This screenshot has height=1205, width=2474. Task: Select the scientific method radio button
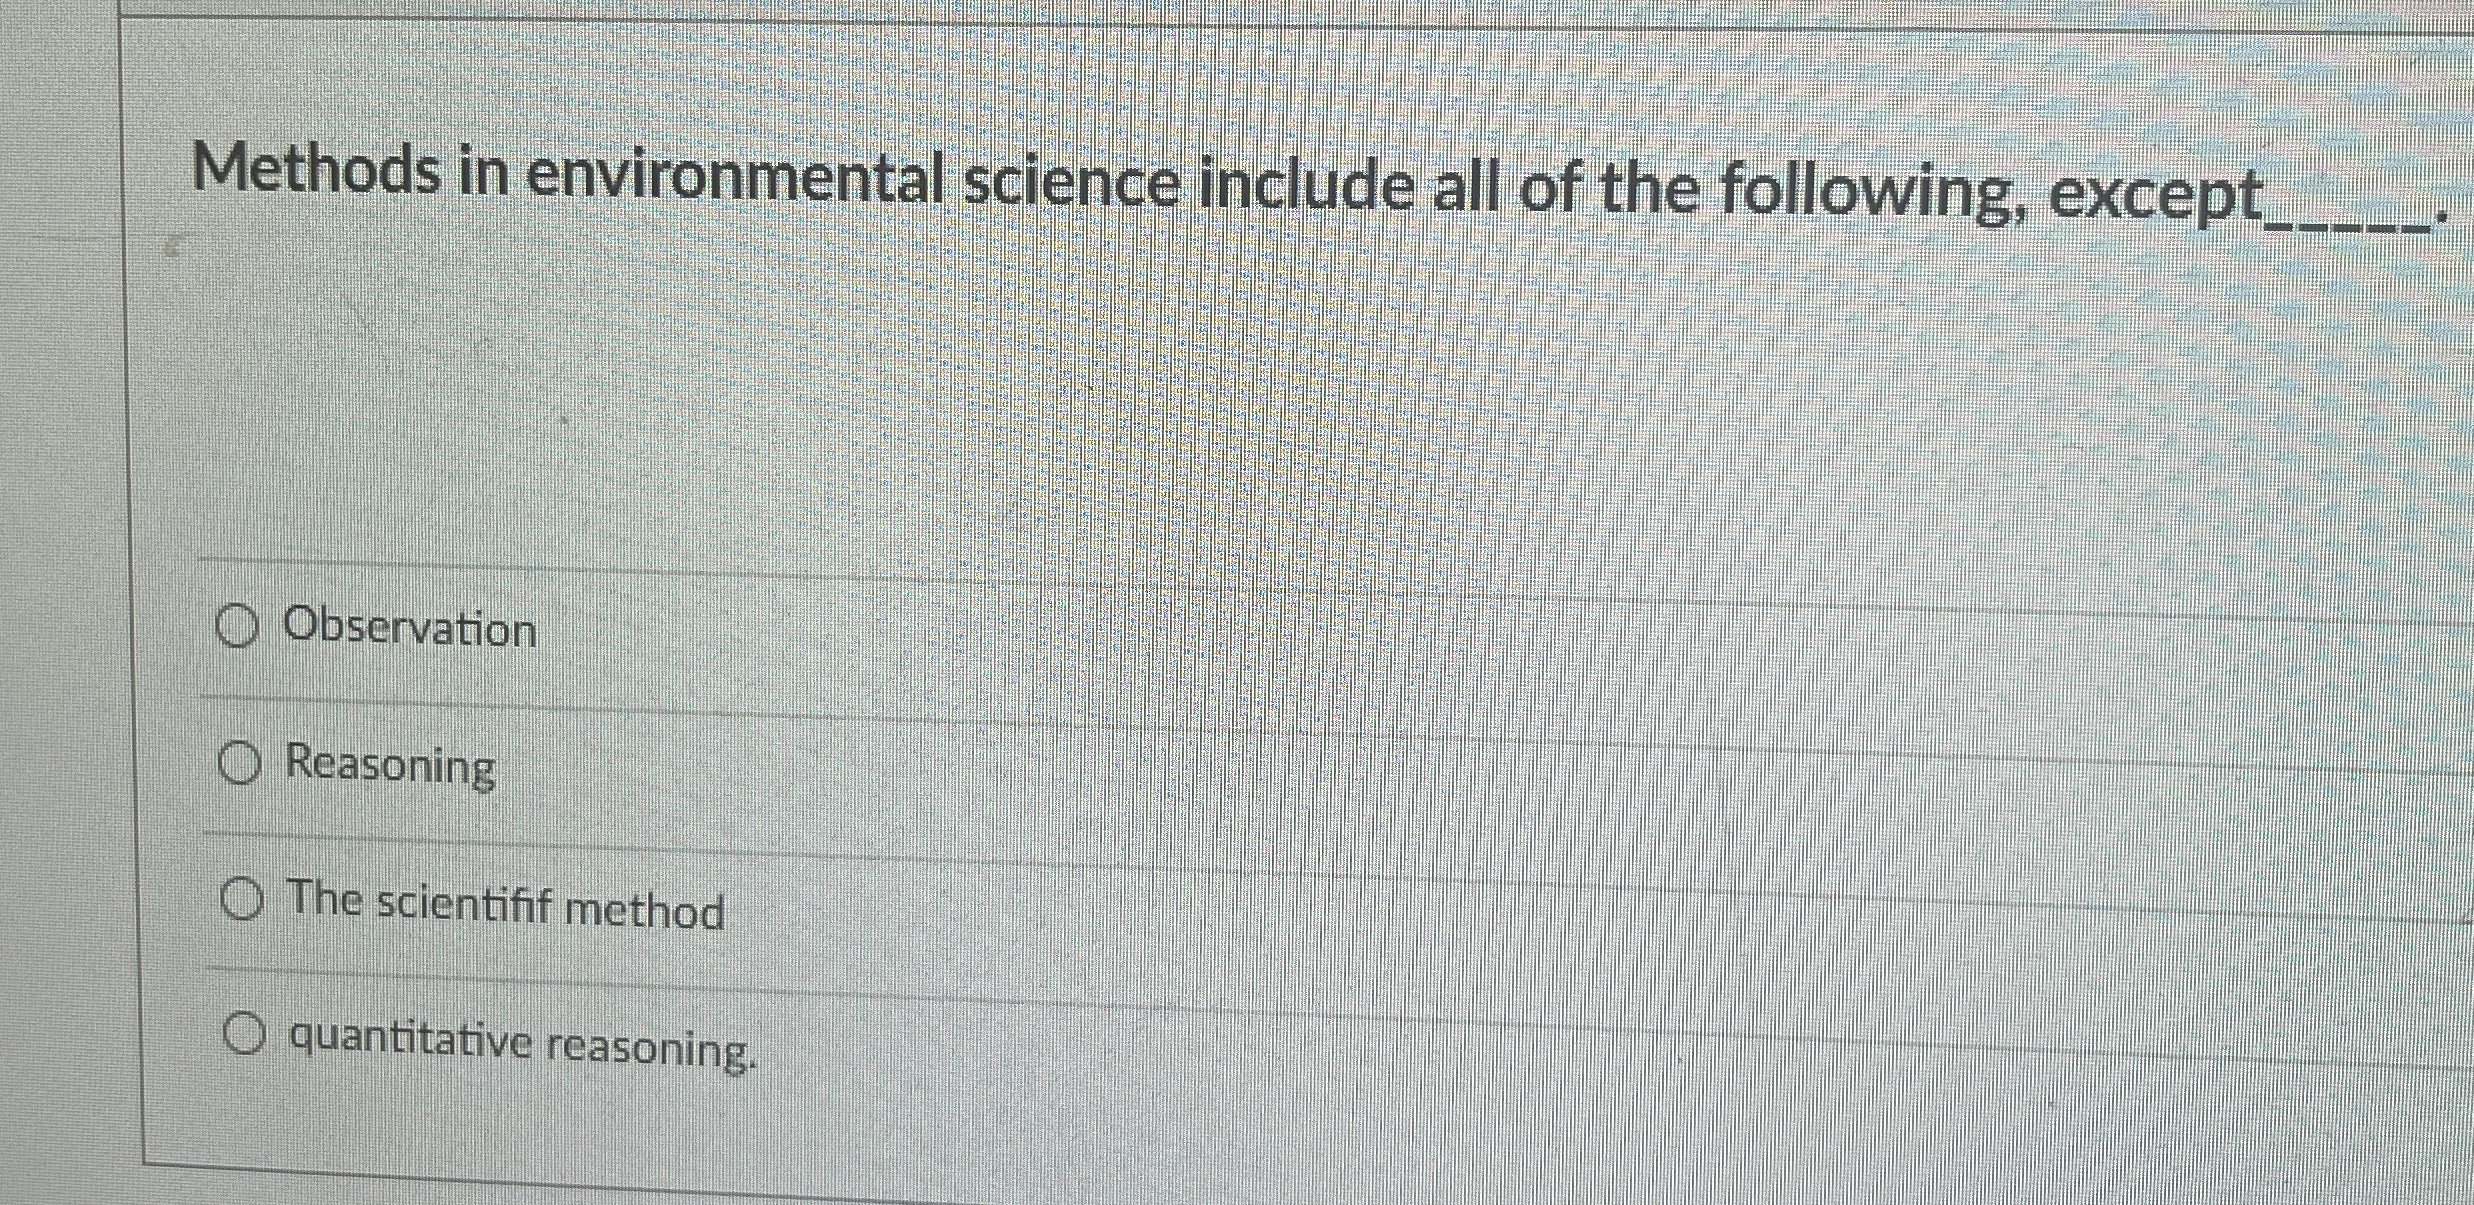click(x=242, y=901)
